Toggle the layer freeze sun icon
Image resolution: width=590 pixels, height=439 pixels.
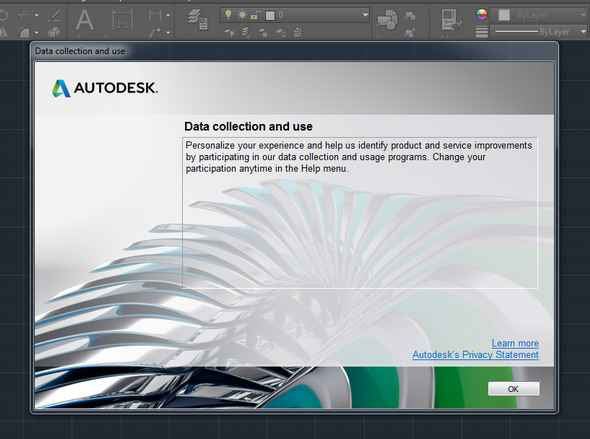pos(242,15)
